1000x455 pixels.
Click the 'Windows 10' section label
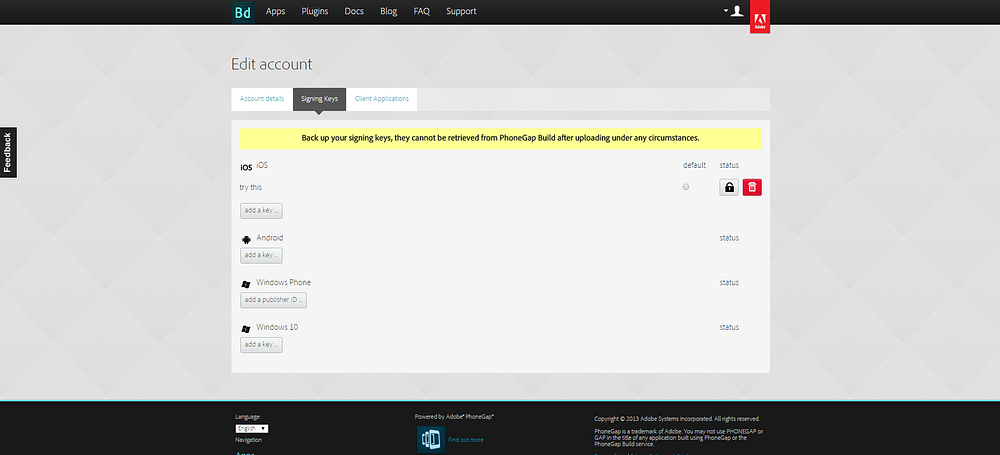(277, 327)
